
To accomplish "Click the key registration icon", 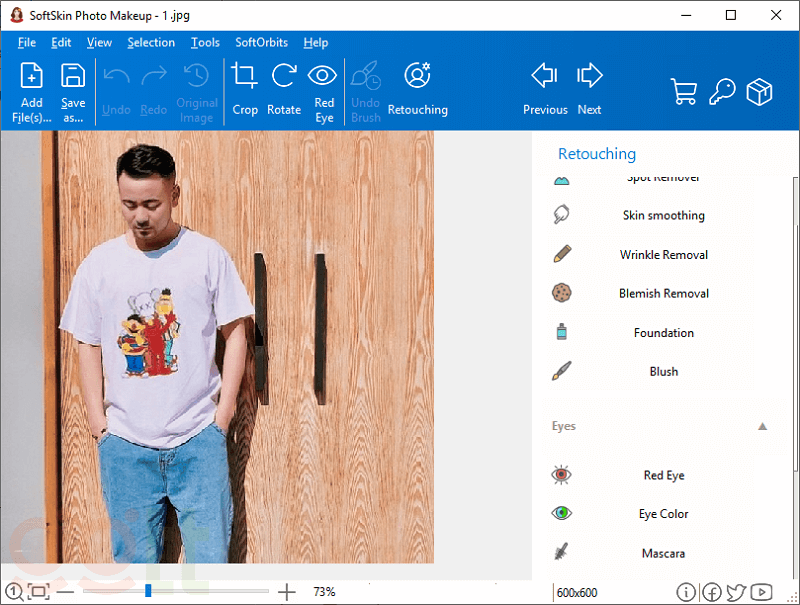I will point(722,92).
